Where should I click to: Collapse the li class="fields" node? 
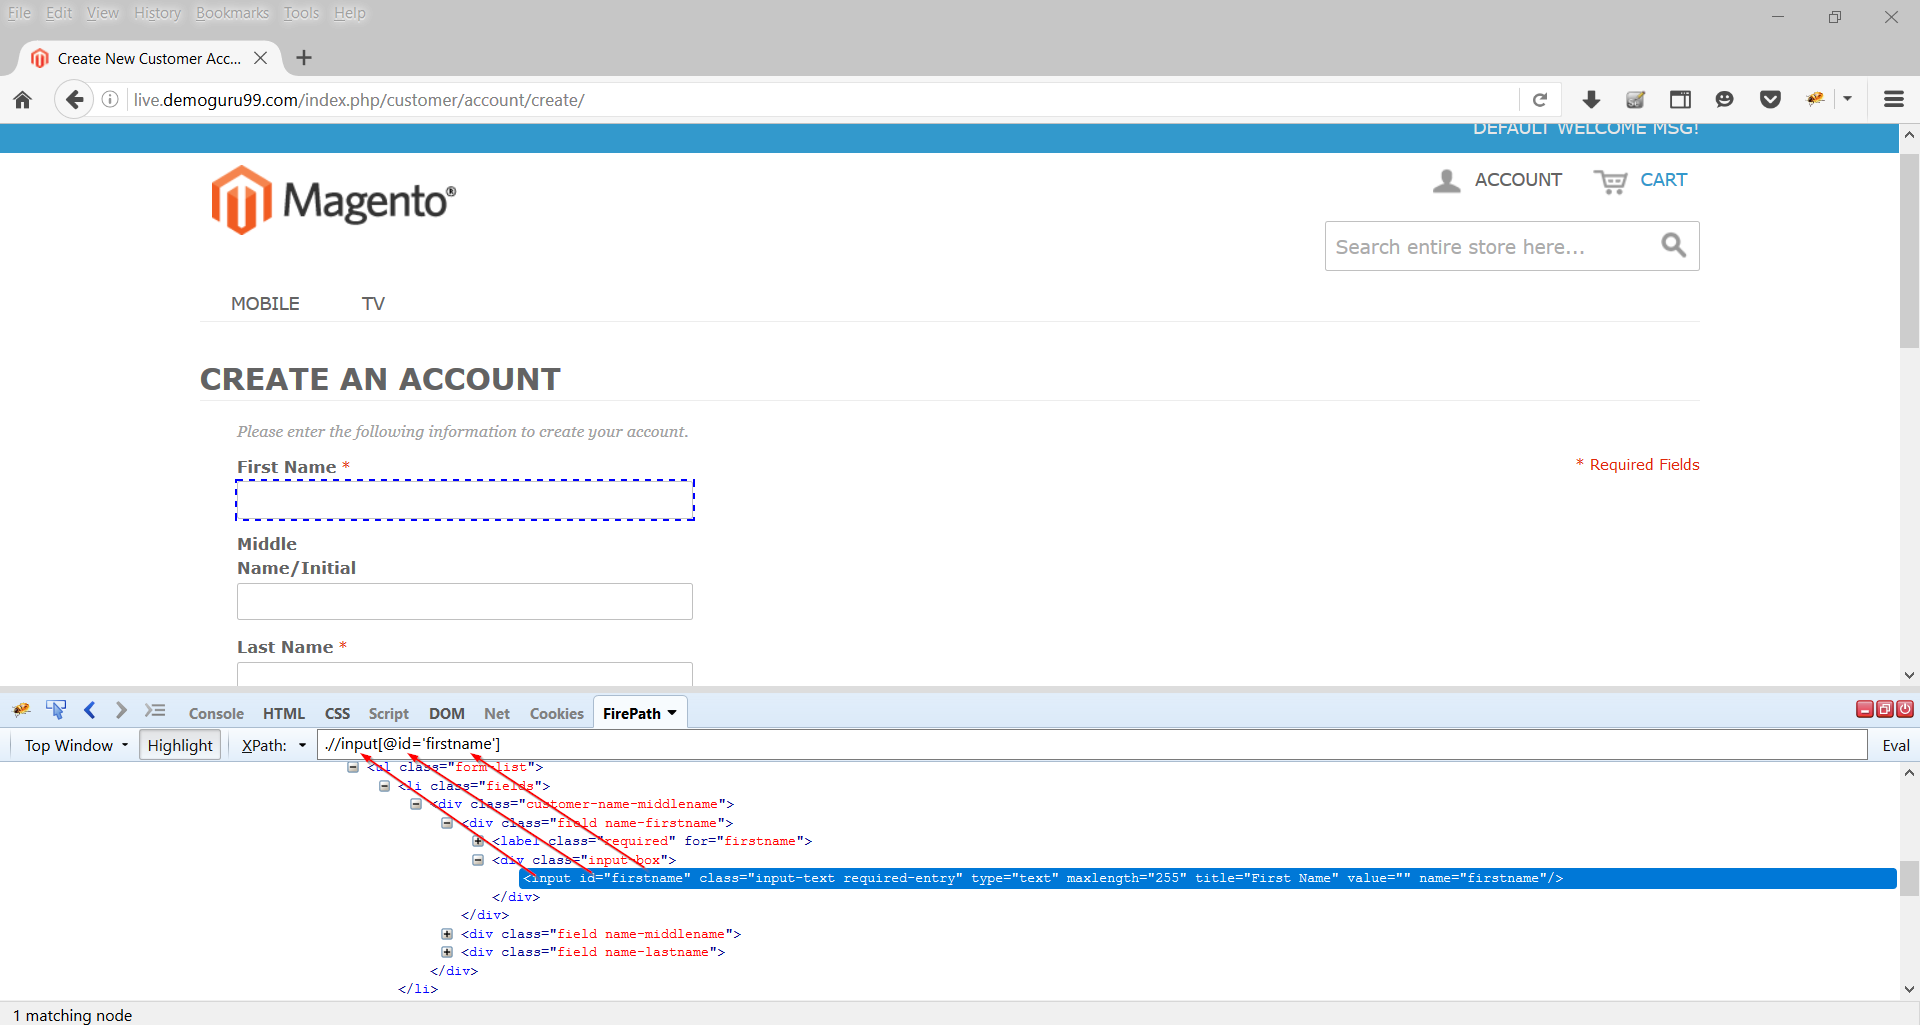click(x=384, y=786)
